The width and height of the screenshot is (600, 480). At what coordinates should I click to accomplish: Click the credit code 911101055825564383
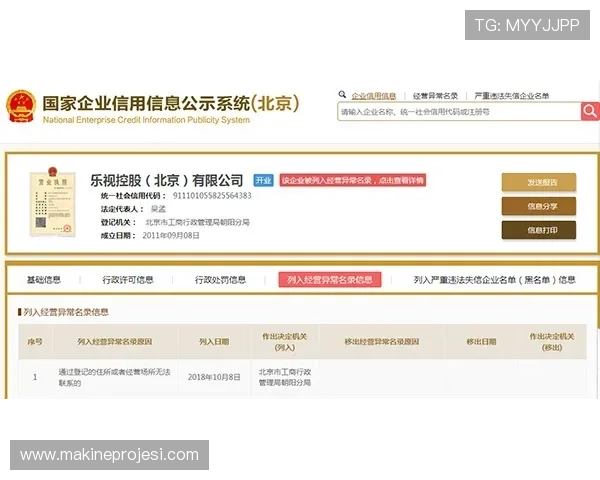coord(212,196)
